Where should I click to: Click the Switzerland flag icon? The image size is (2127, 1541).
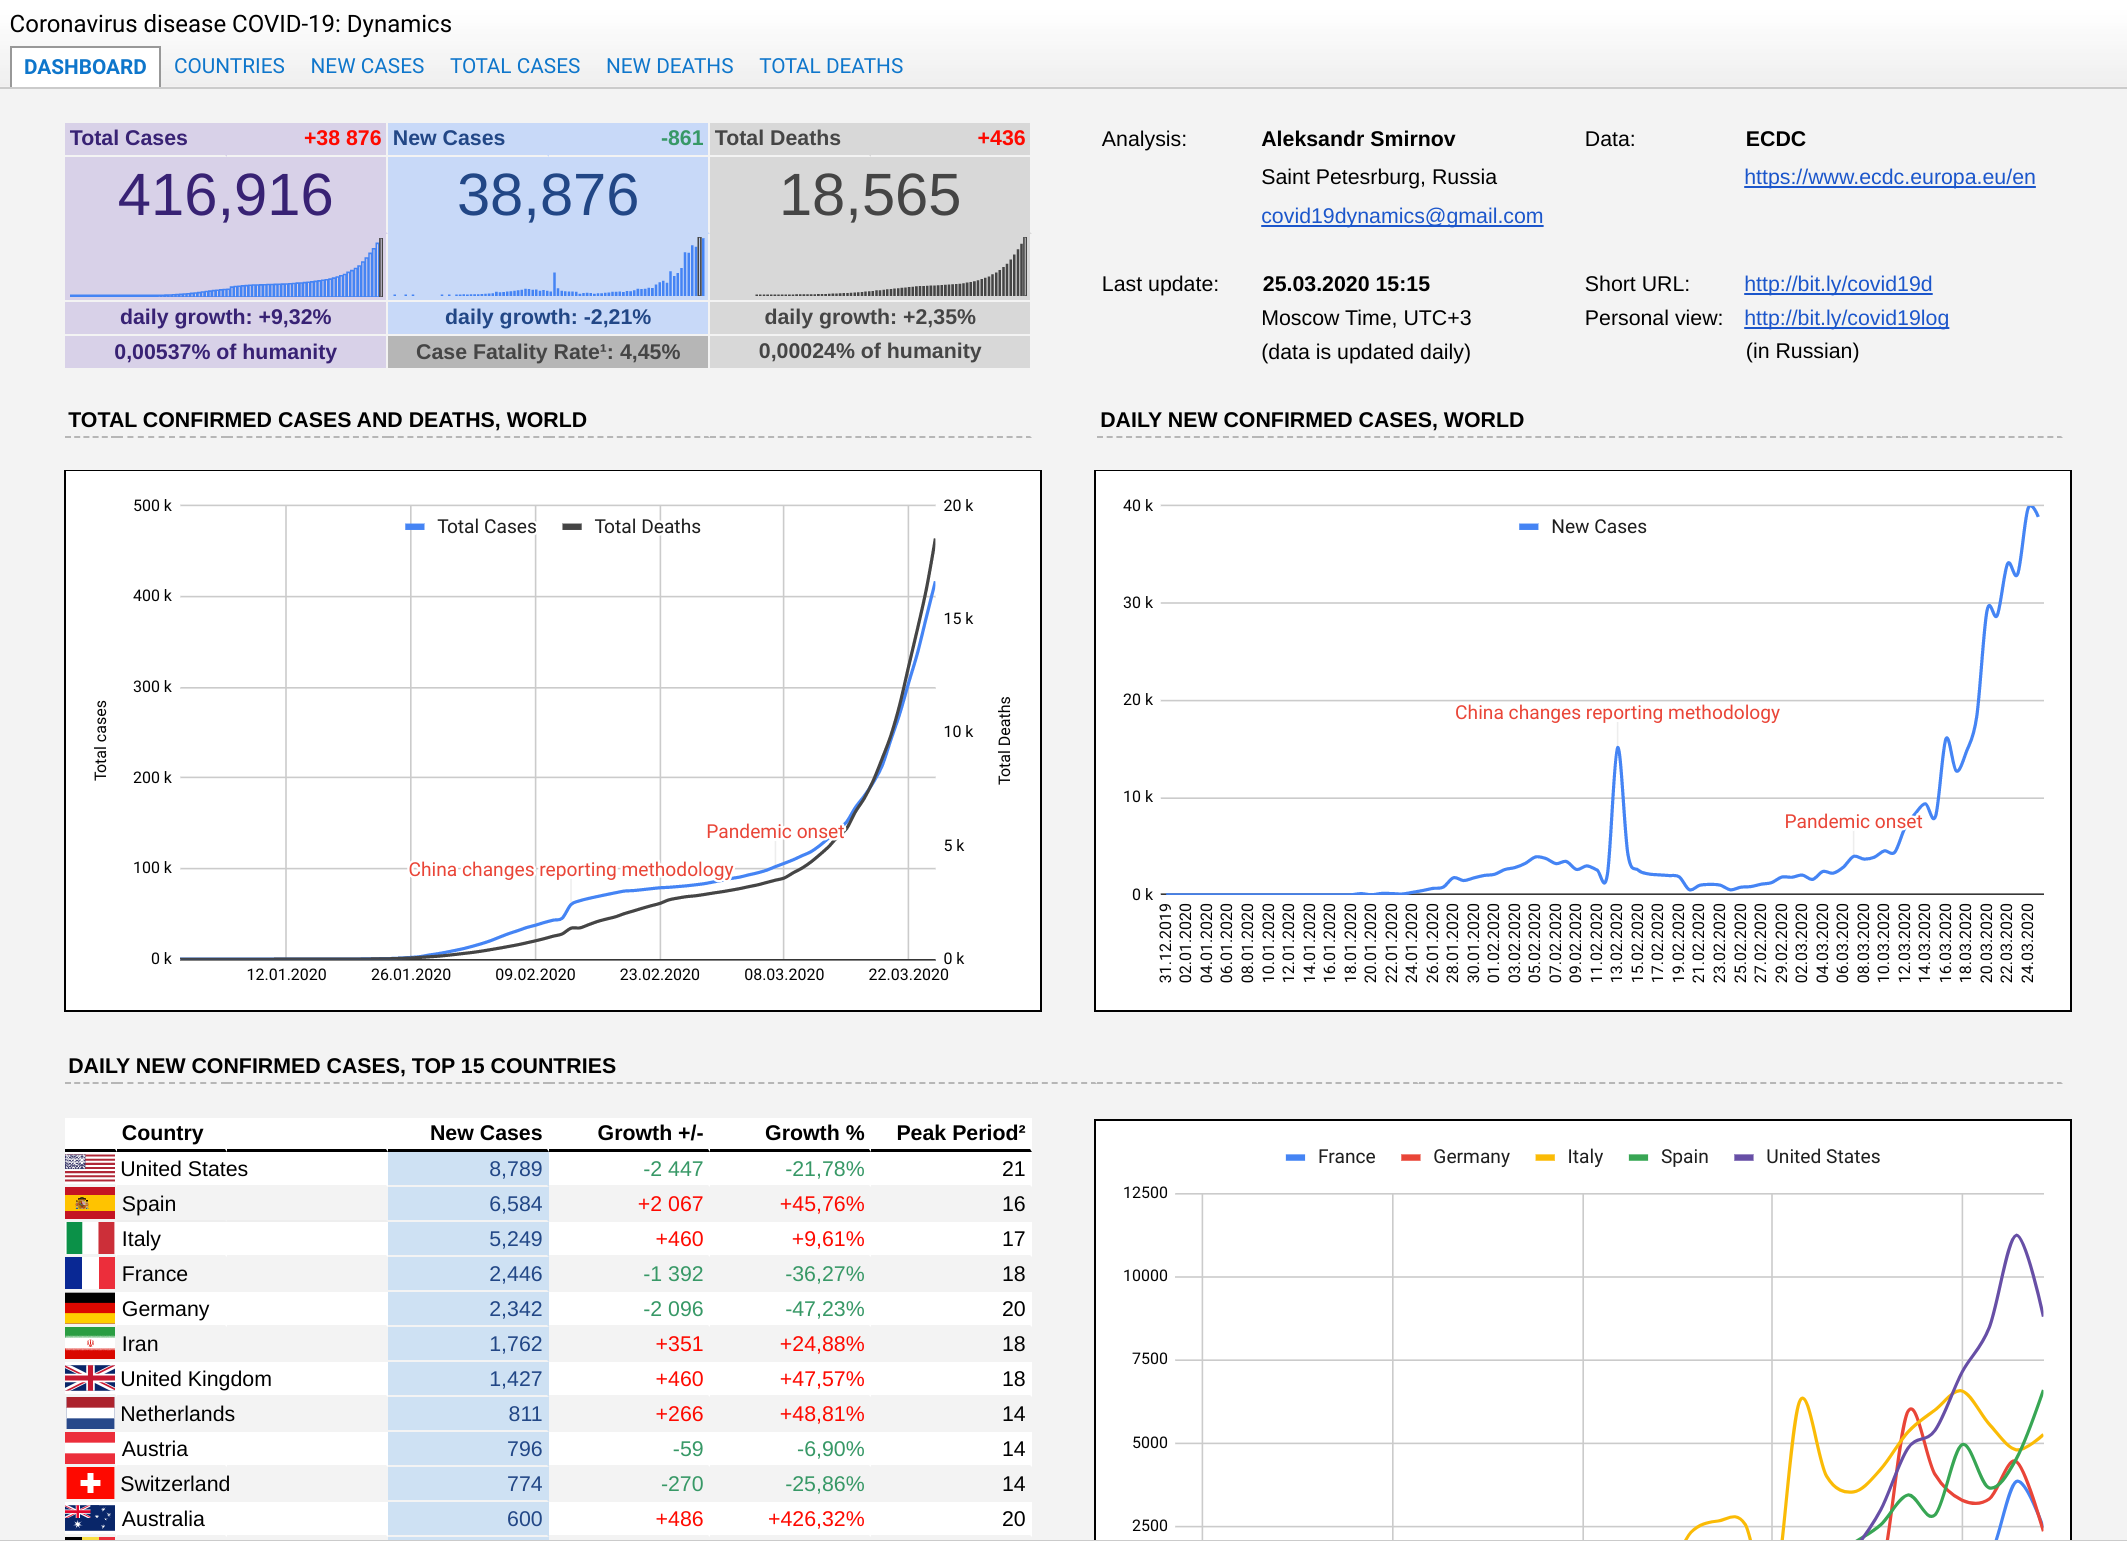pos(89,1483)
